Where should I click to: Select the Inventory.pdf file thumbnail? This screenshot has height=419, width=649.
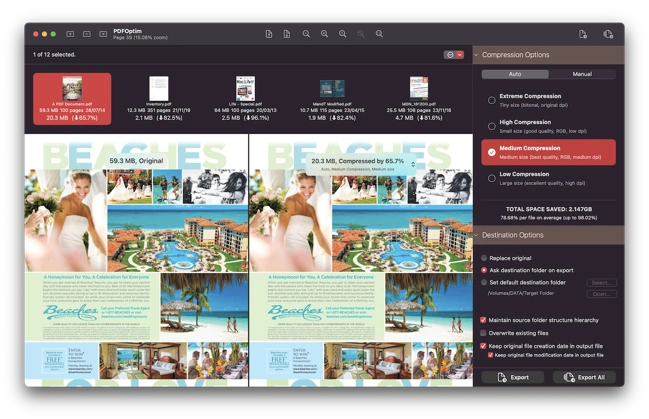coord(159,88)
